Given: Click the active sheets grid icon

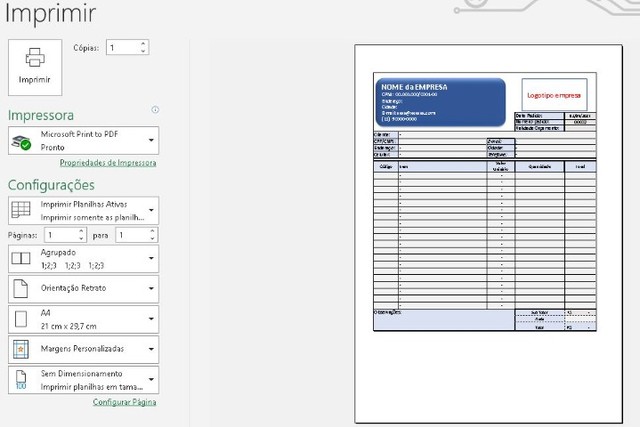Looking at the screenshot, I should click(x=21, y=210).
